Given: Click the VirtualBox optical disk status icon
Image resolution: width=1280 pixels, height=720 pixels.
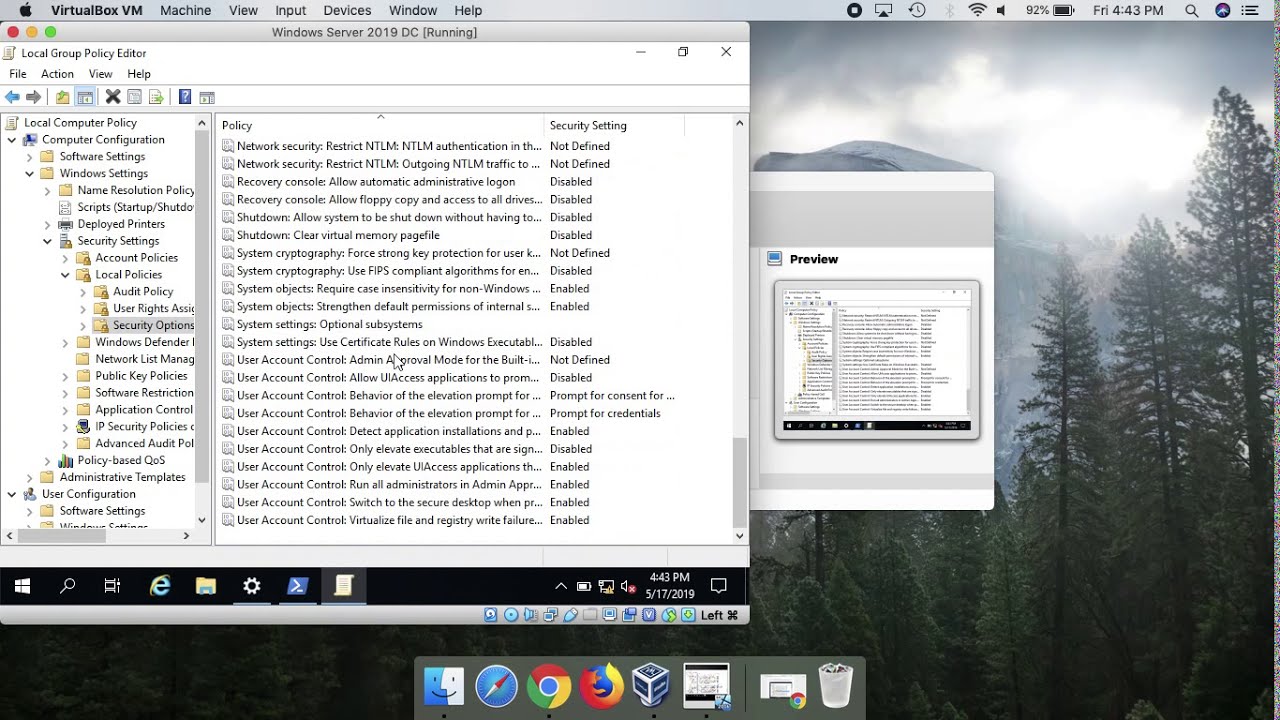Looking at the screenshot, I should tap(511, 615).
